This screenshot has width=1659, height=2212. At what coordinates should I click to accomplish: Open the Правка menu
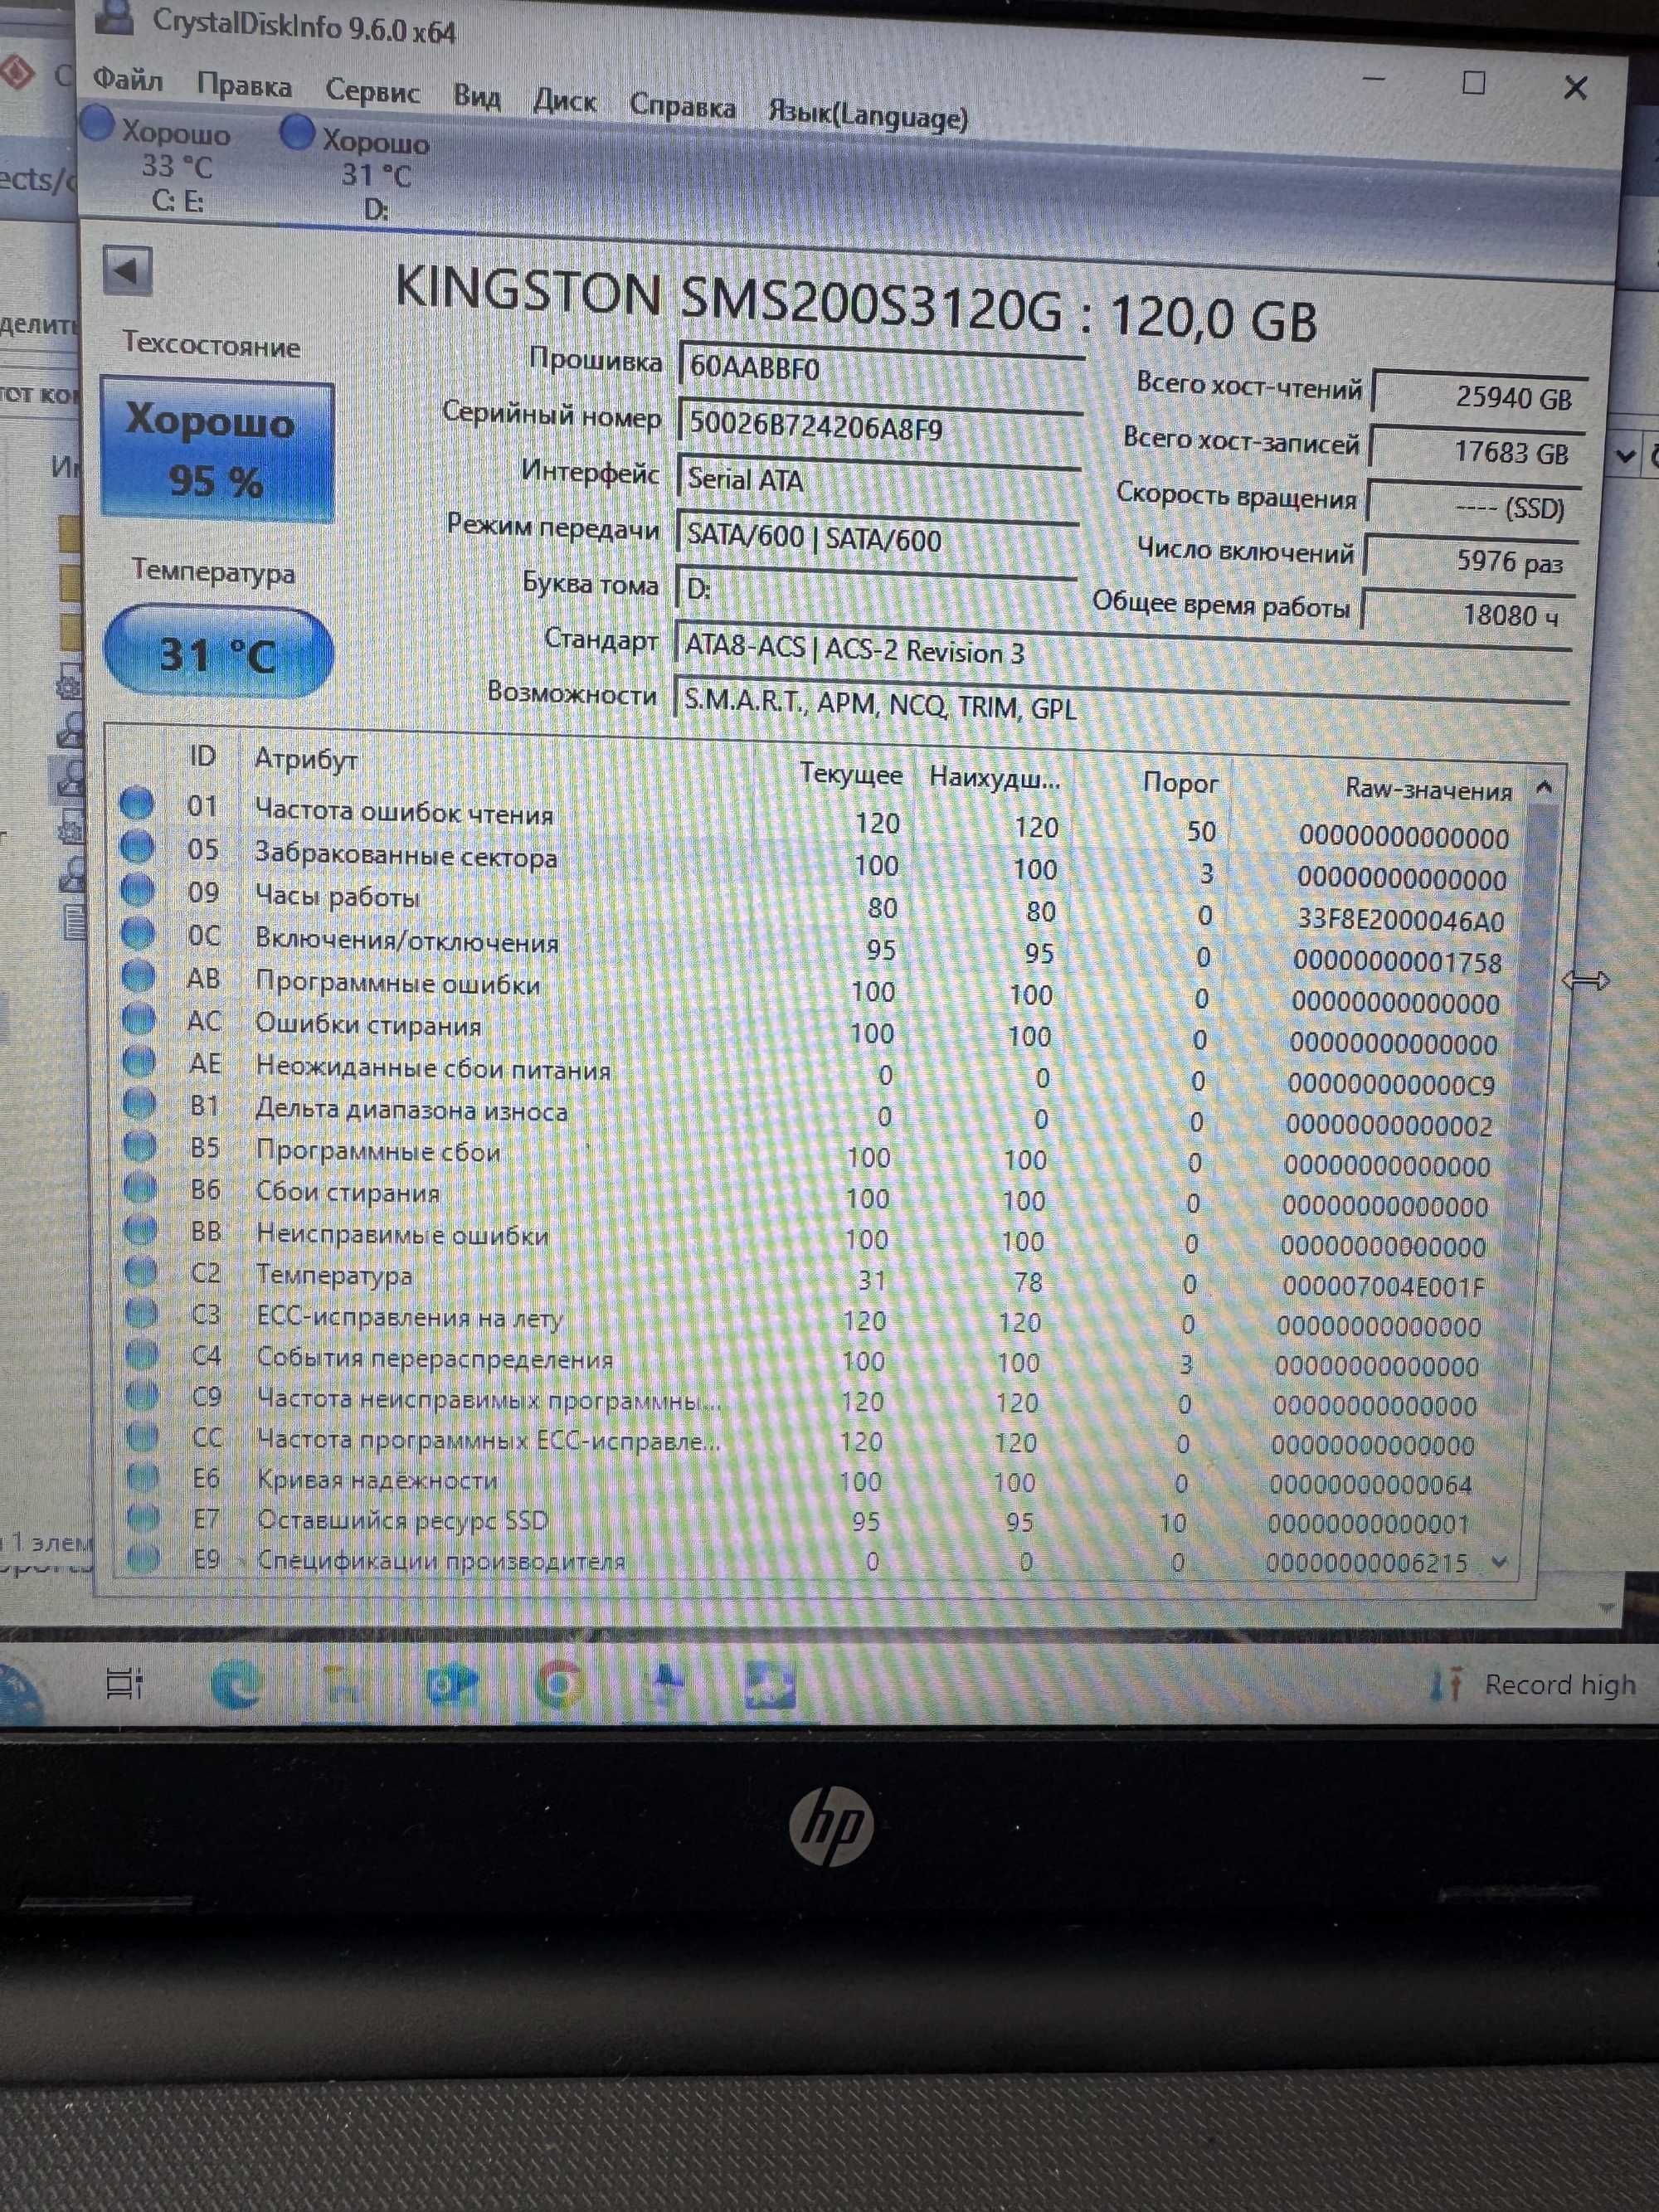pos(244,85)
